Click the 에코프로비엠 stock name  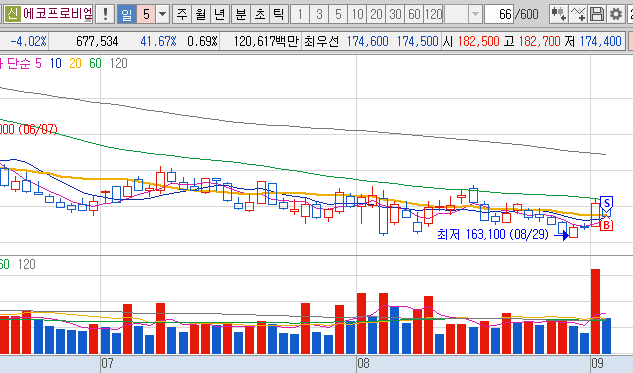[x=58, y=15]
